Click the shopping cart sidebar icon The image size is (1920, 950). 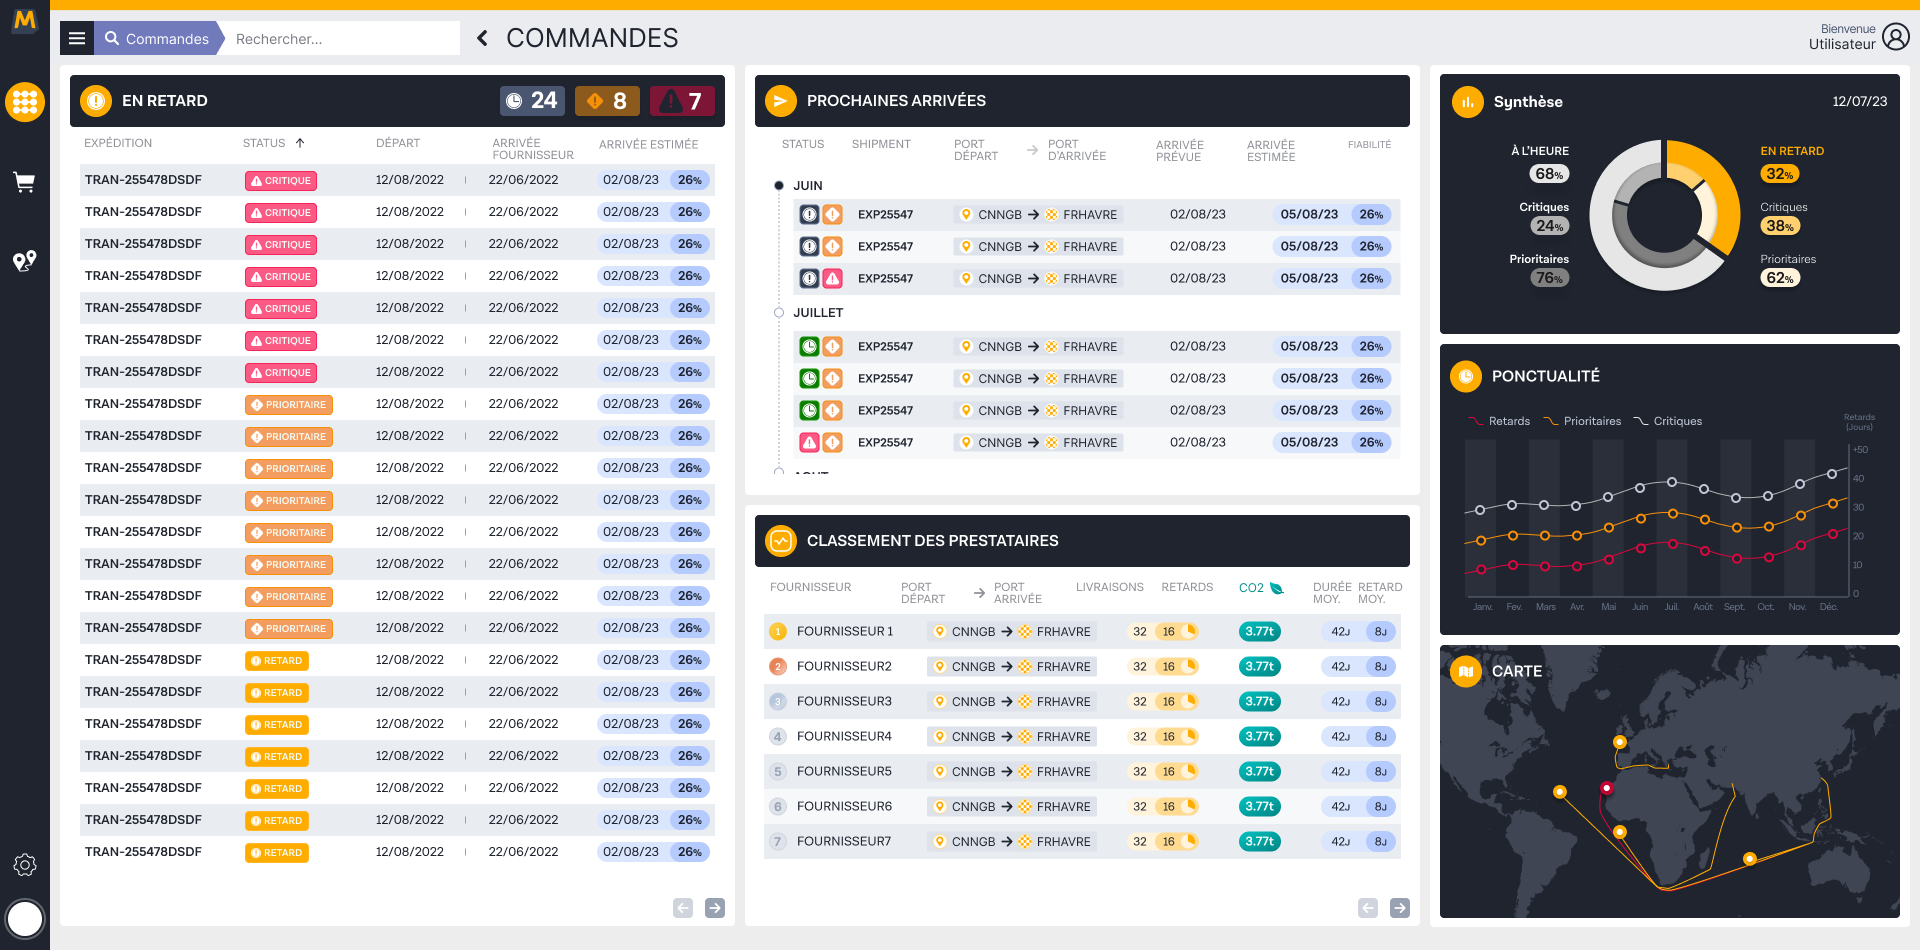tap(24, 182)
